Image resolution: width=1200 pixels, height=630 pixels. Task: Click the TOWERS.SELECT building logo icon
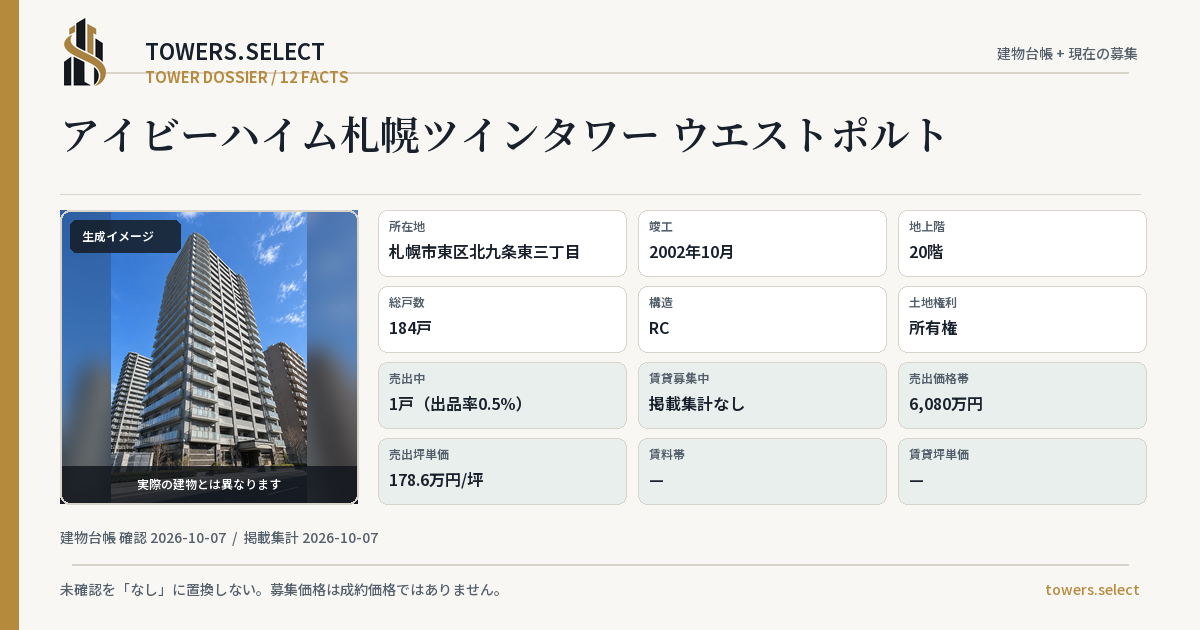[x=85, y=52]
